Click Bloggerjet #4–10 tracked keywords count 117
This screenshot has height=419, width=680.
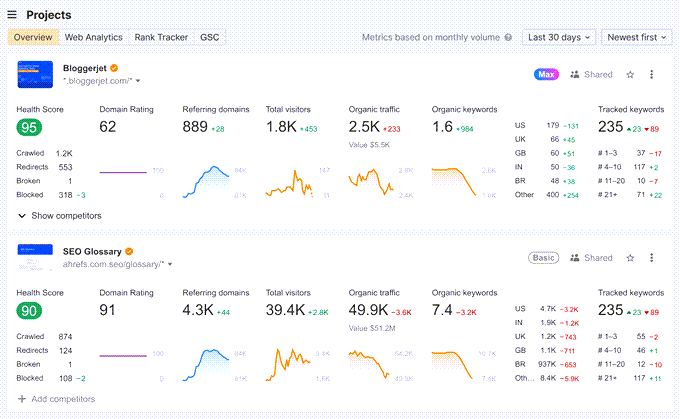(639, 167)
